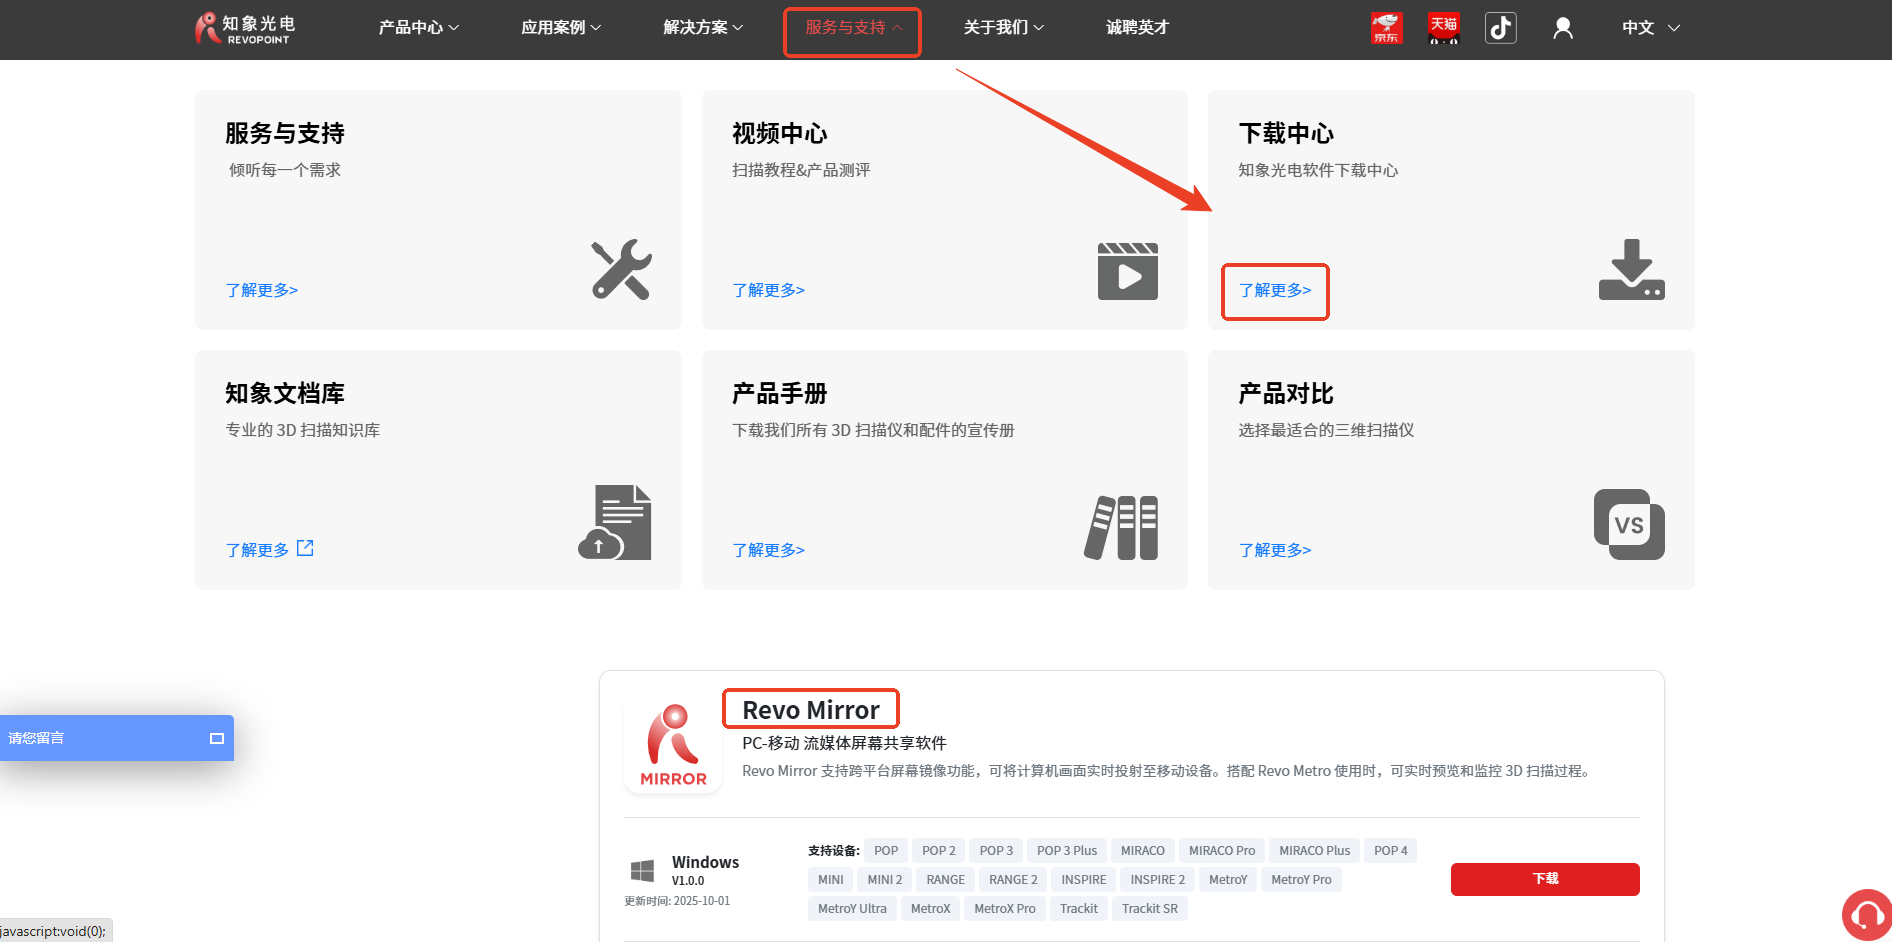Click the 更新时间: 2025-10-01 date text
This screenshot has height=942, width=1892.
pyautogui.click(x=677, y=901)
